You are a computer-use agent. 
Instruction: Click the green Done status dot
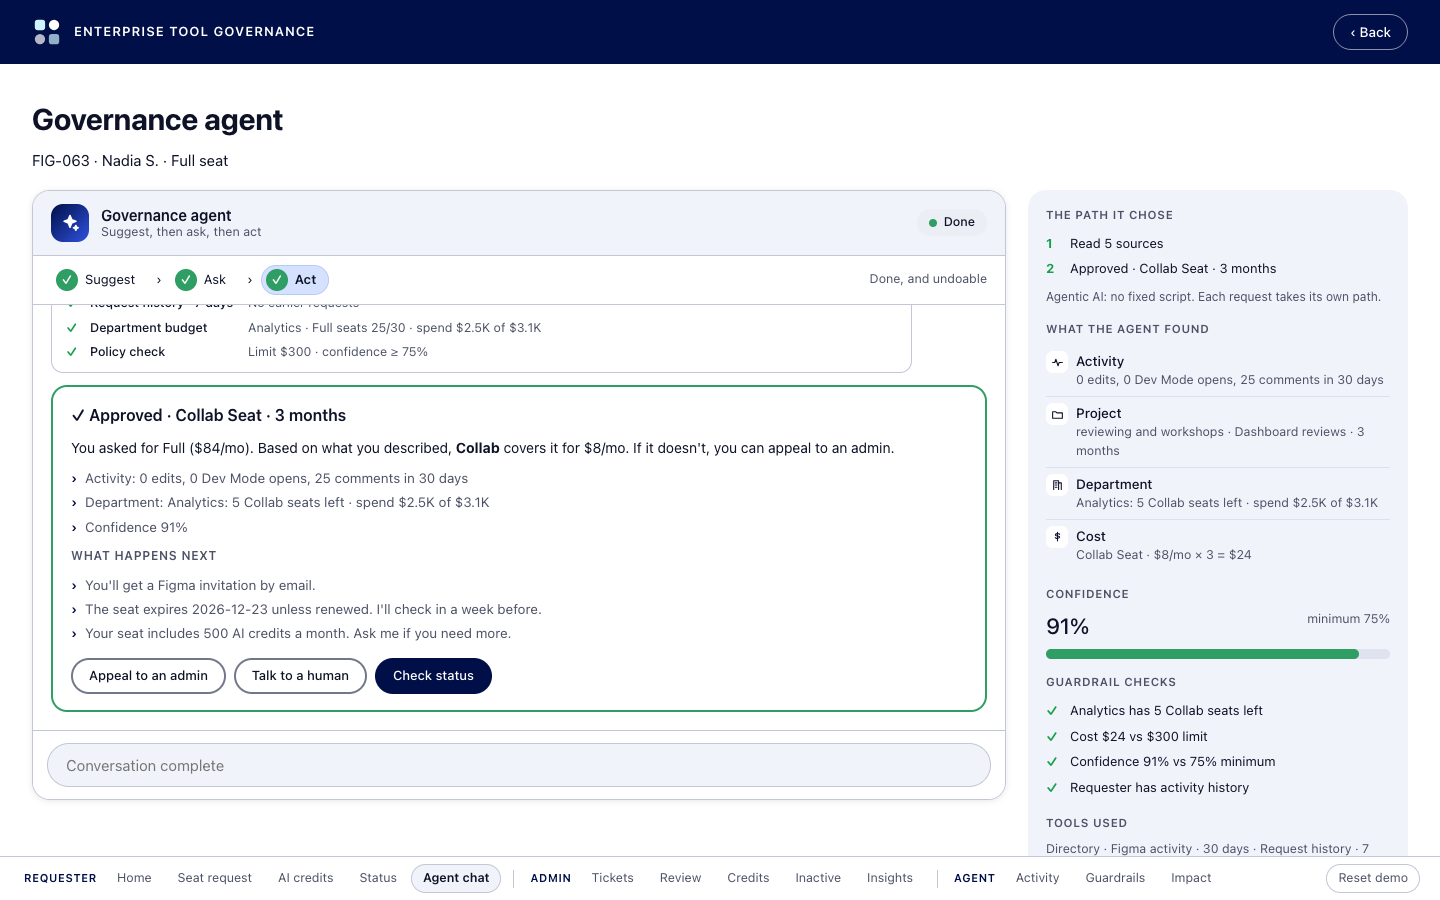(933, 223)
